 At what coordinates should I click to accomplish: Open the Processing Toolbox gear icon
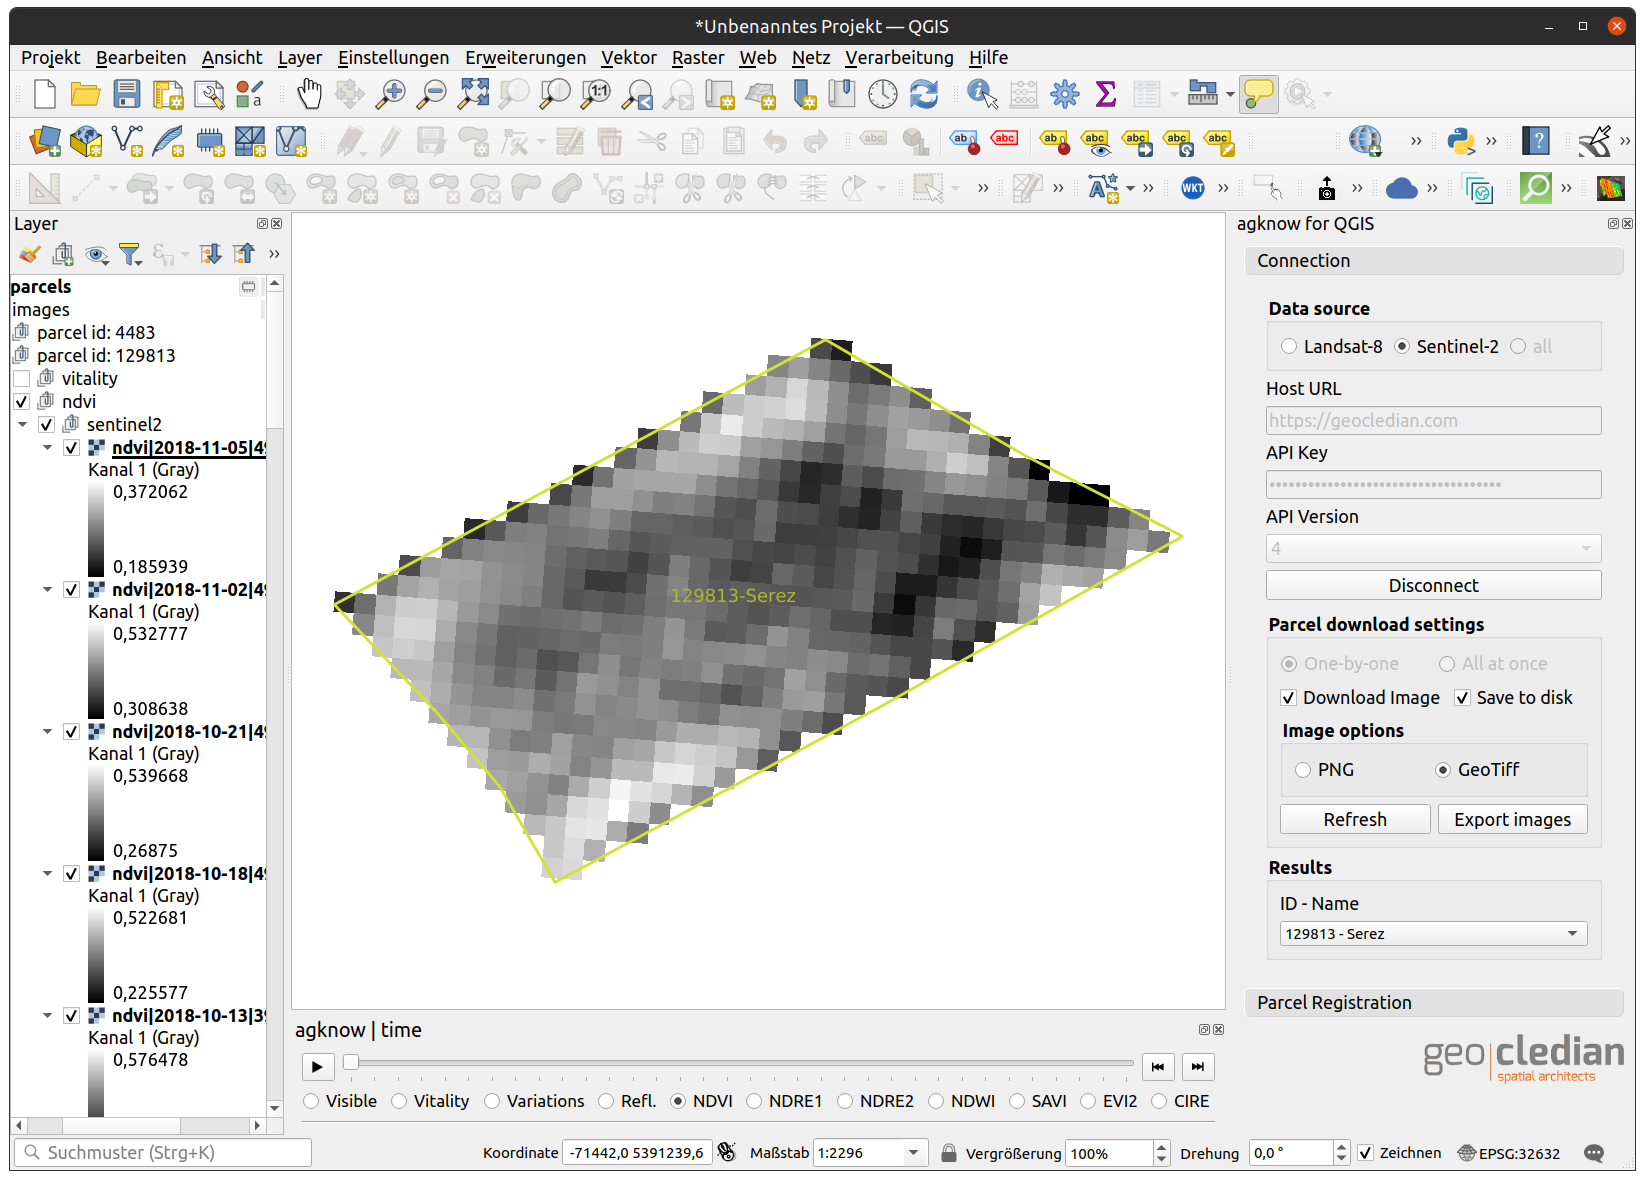click(x=1065, y=95)
